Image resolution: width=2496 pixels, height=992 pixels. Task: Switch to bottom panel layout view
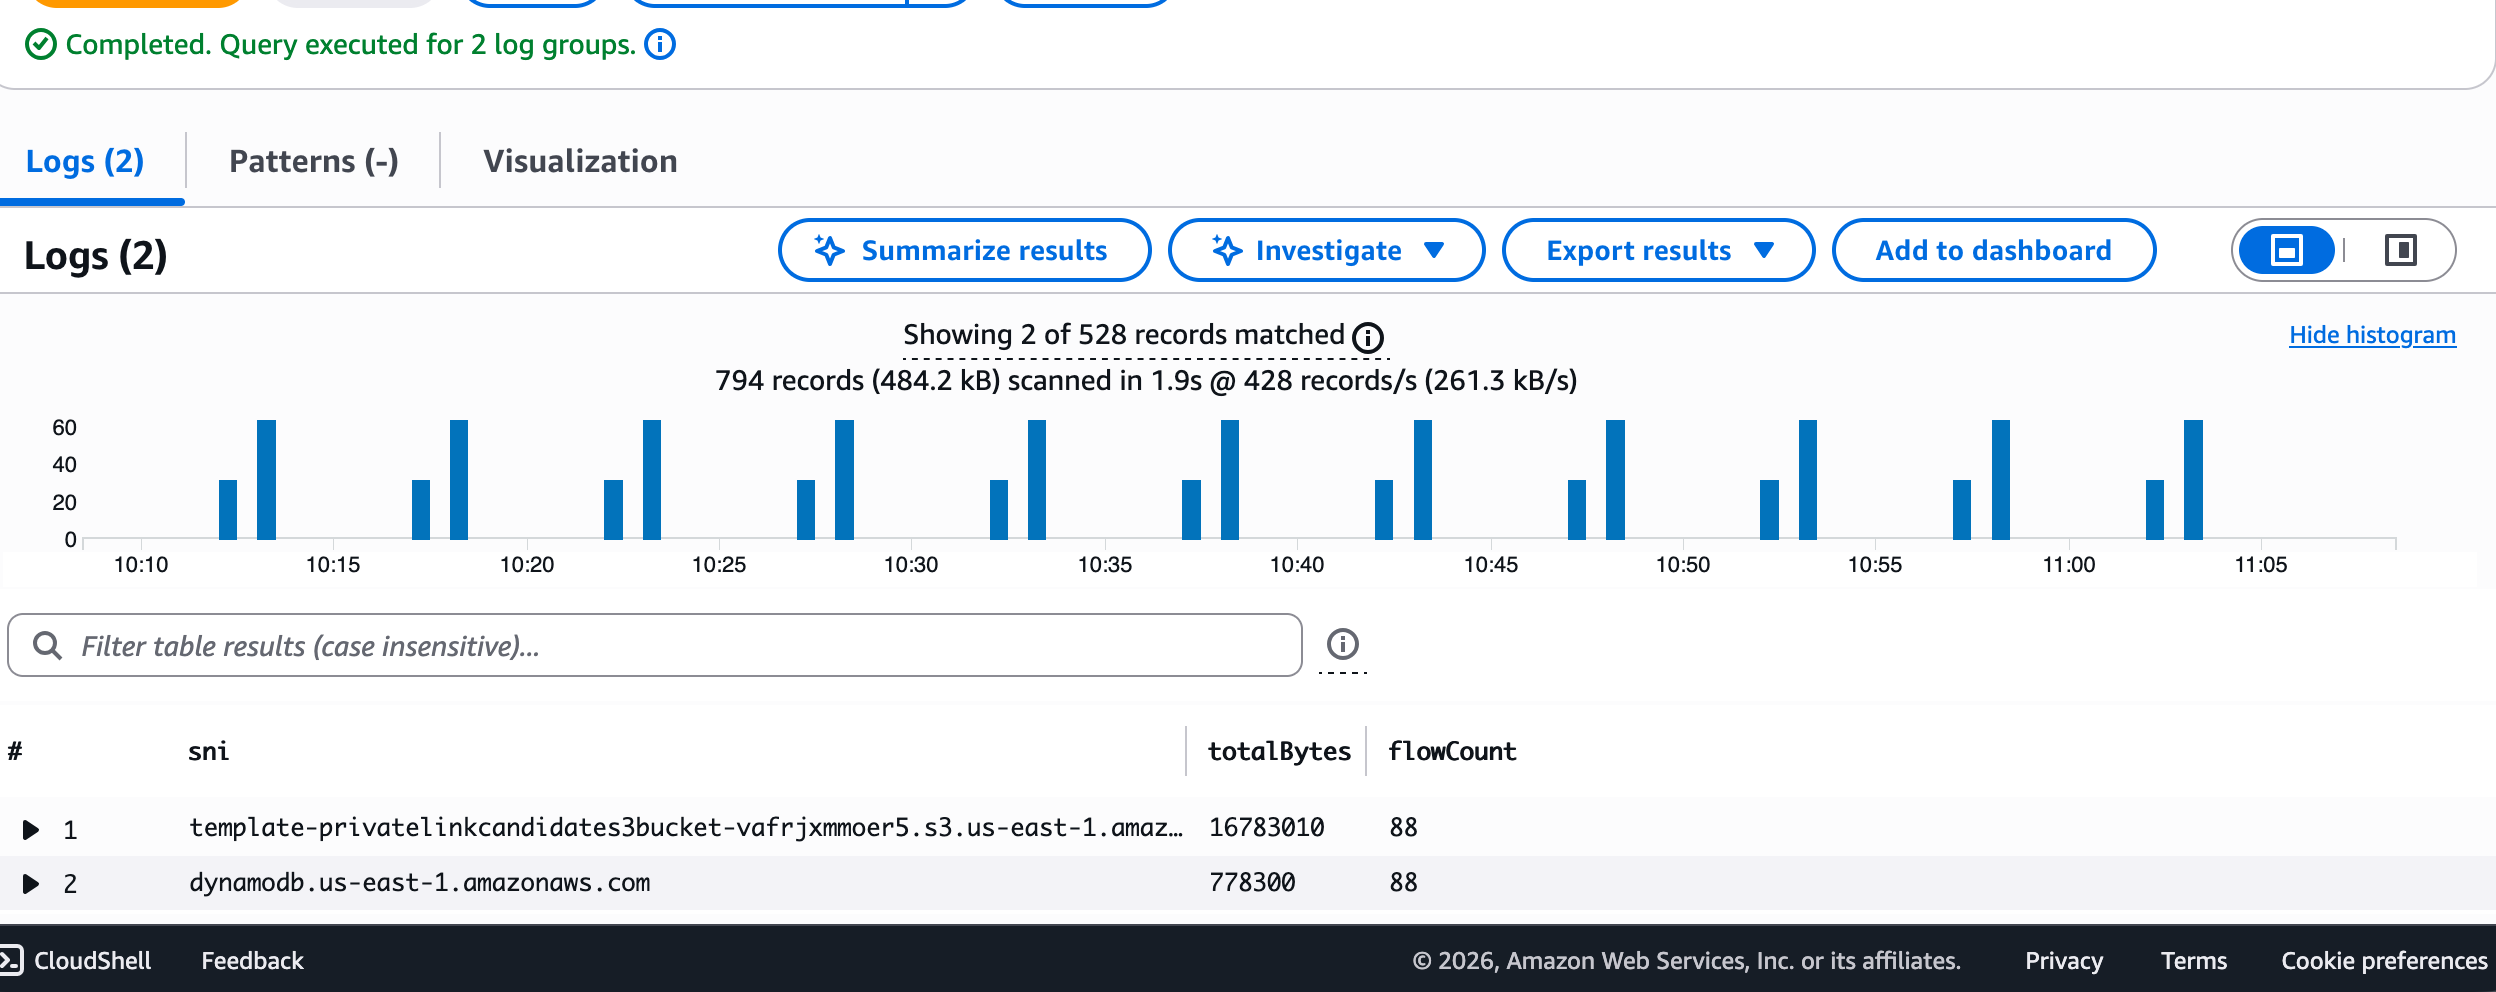click(x=2287, y=250)
